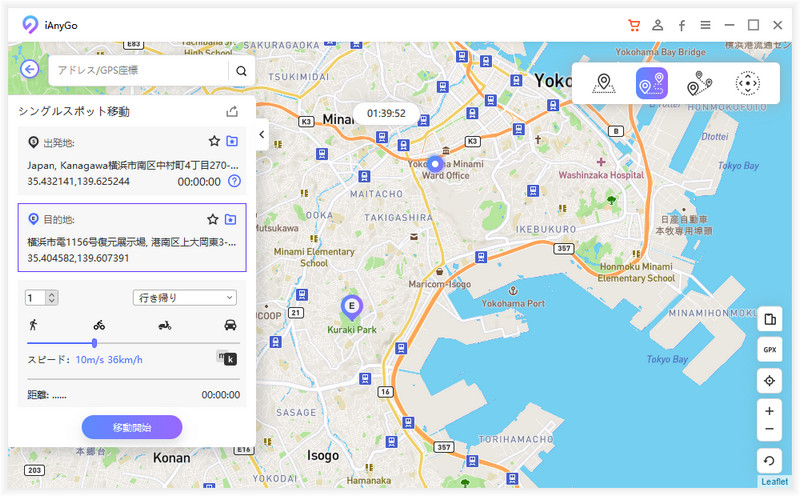Click the speed slider handle

coord(94,343)
